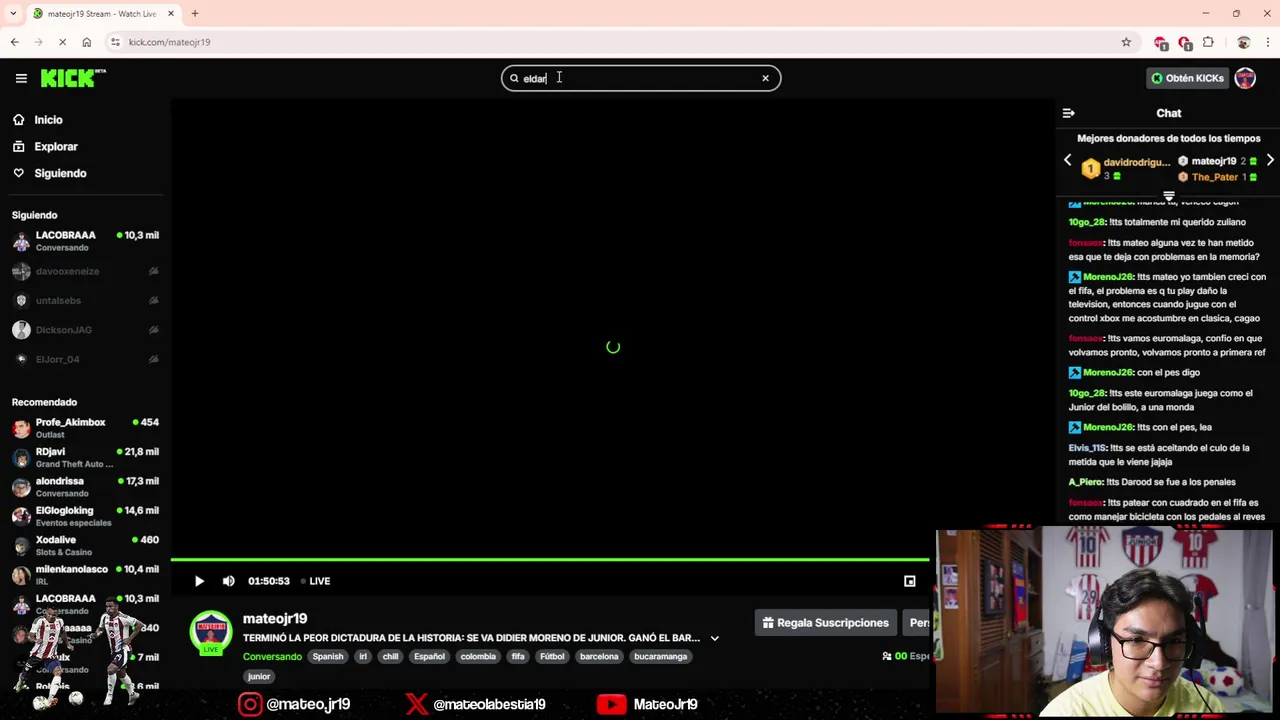
Task: Open recommended channel RDjavi
Action: click(85, 457)
